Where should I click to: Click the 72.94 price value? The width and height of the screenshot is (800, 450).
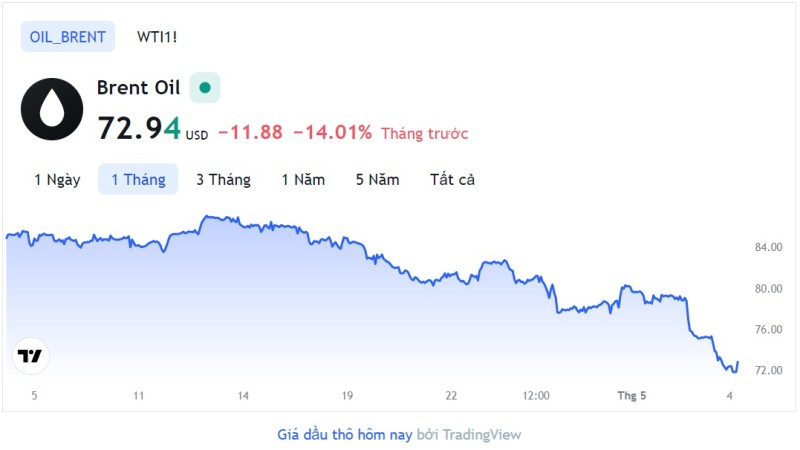[x=139, y=128]
